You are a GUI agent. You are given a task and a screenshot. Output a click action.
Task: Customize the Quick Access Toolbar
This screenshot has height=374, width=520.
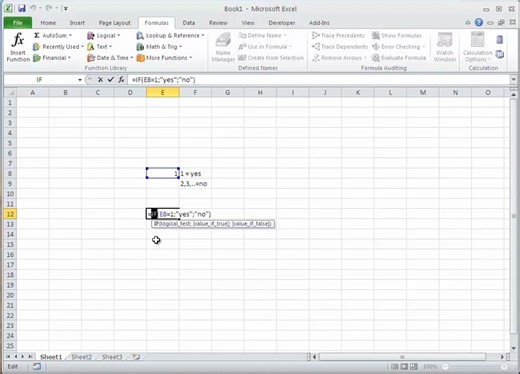[x=66, y=8]
